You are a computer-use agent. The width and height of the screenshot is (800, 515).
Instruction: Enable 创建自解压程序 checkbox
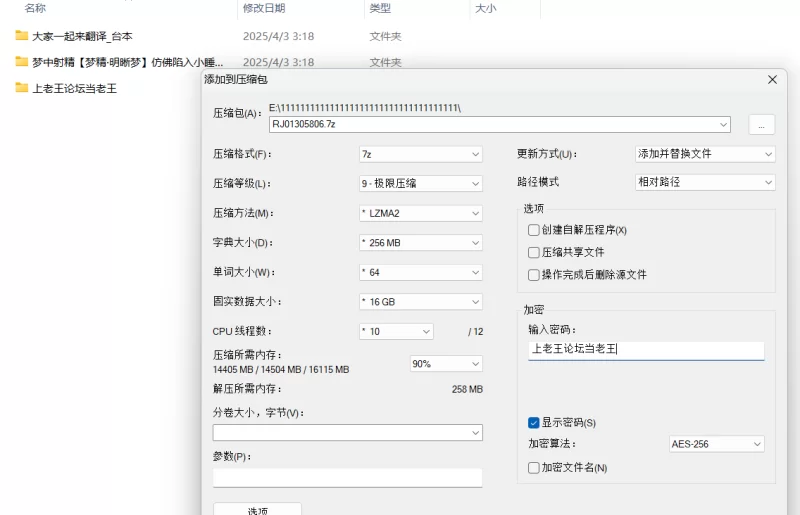coord(534,230)
